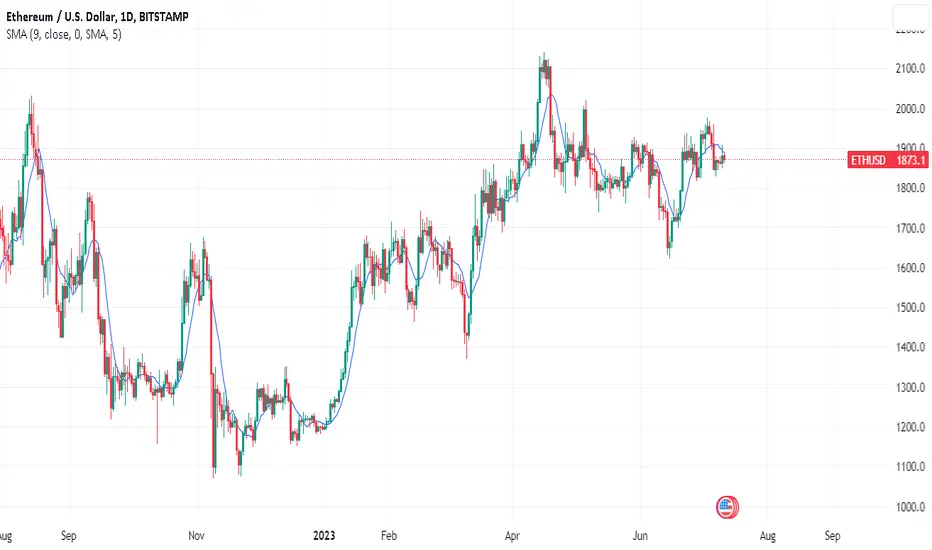The image size is (932, 550).
Task: Click the 1000.0 price axis label
Action: point(910,507)
